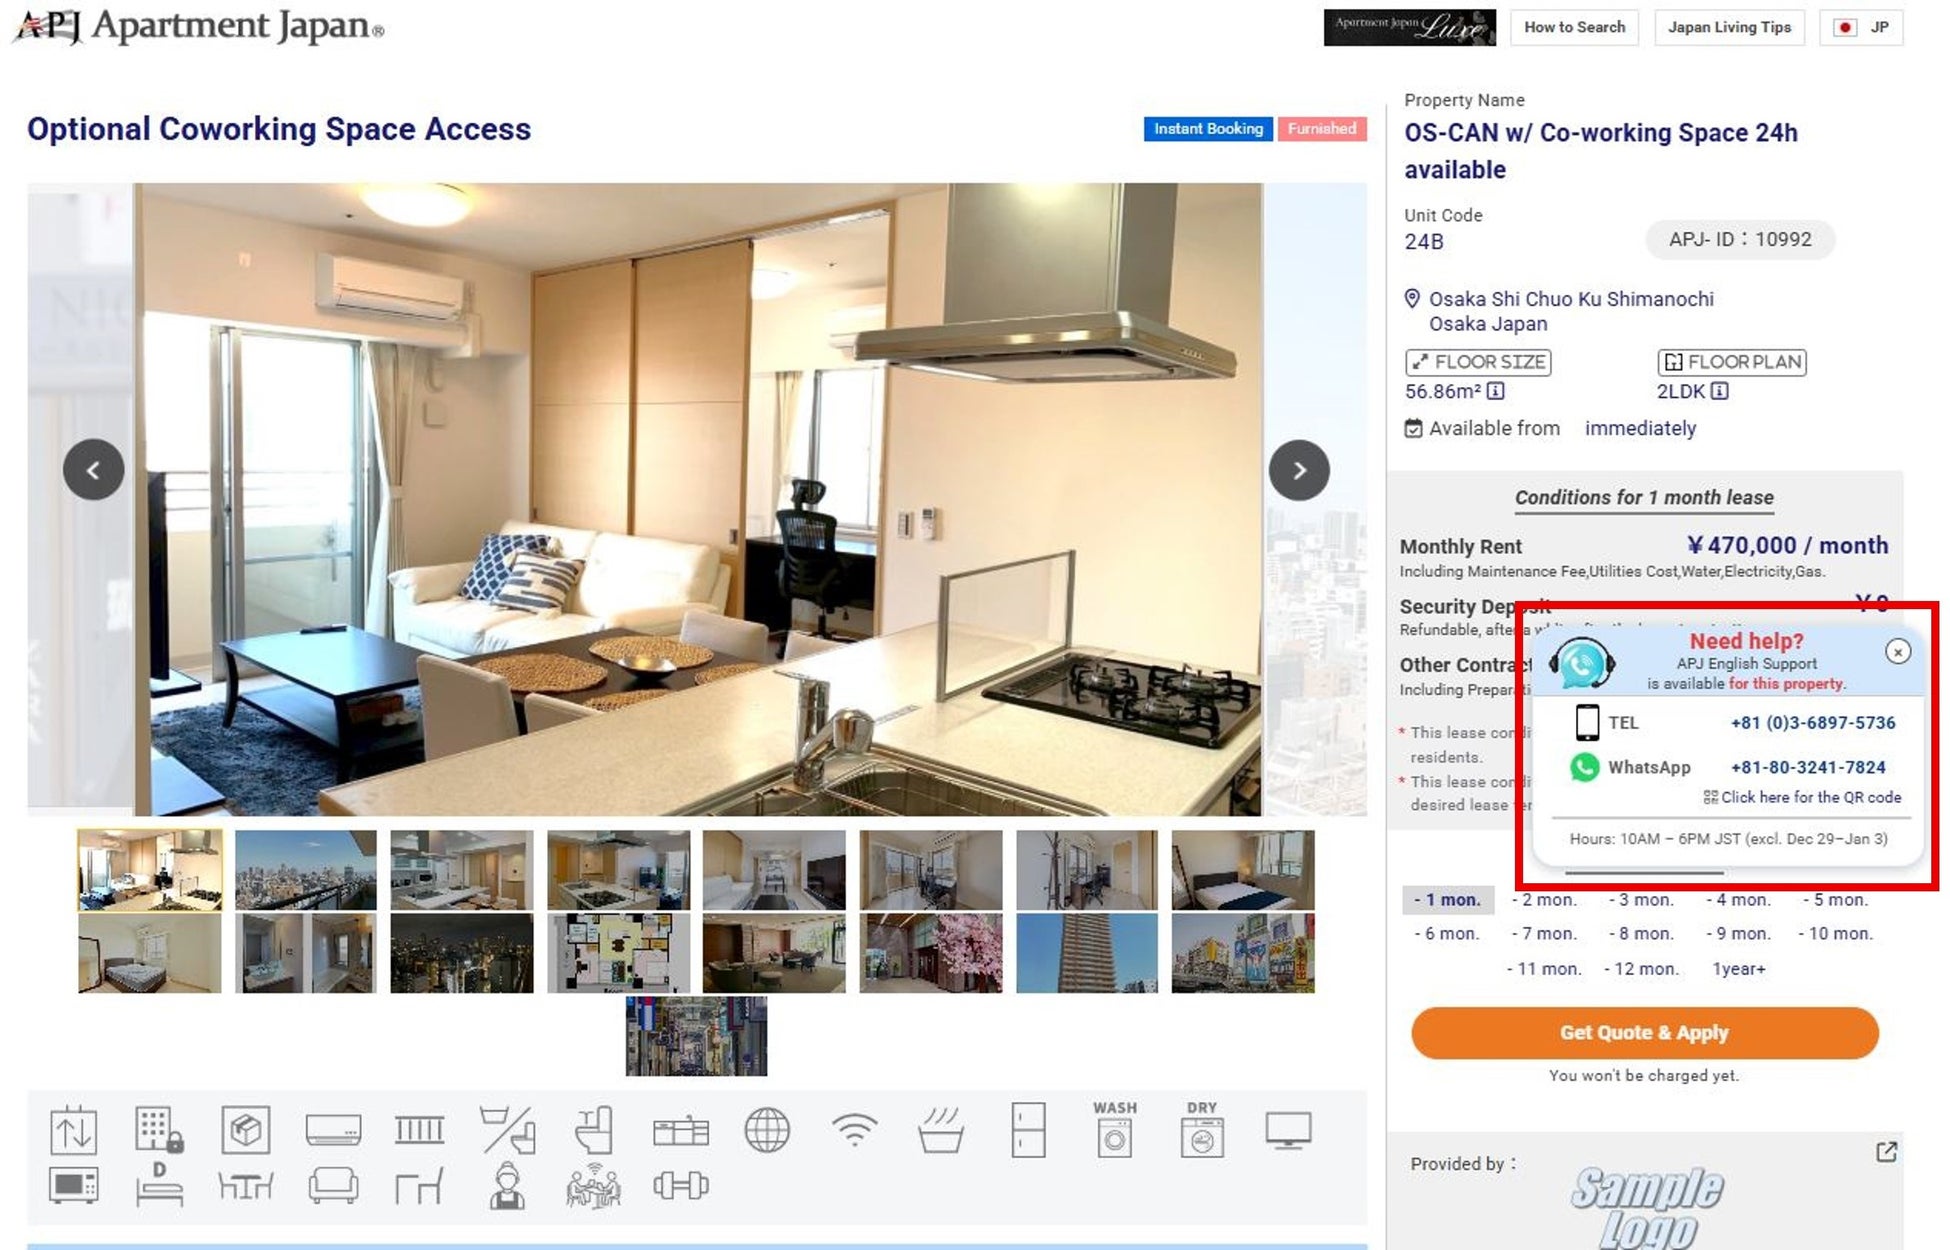Select the 3 mon. lease option
The height and width of the screenshot is (1250, 1950).
1640,900
